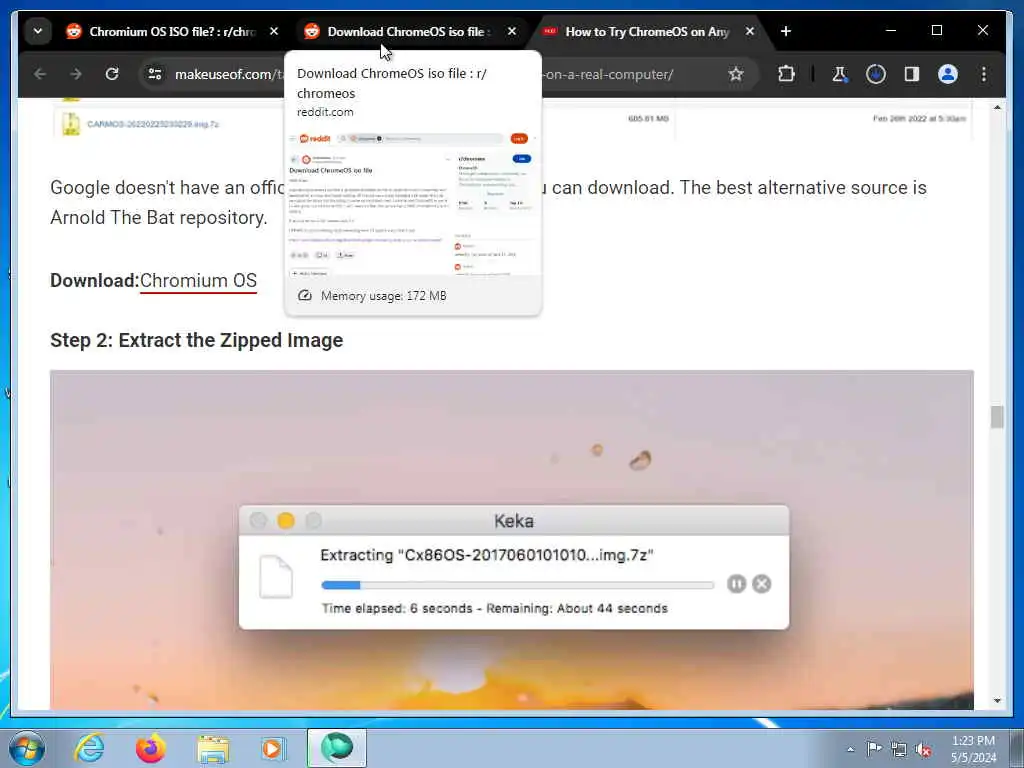Reload the current page
This screenshot has height=768, width=1024.
click(112, 74)
